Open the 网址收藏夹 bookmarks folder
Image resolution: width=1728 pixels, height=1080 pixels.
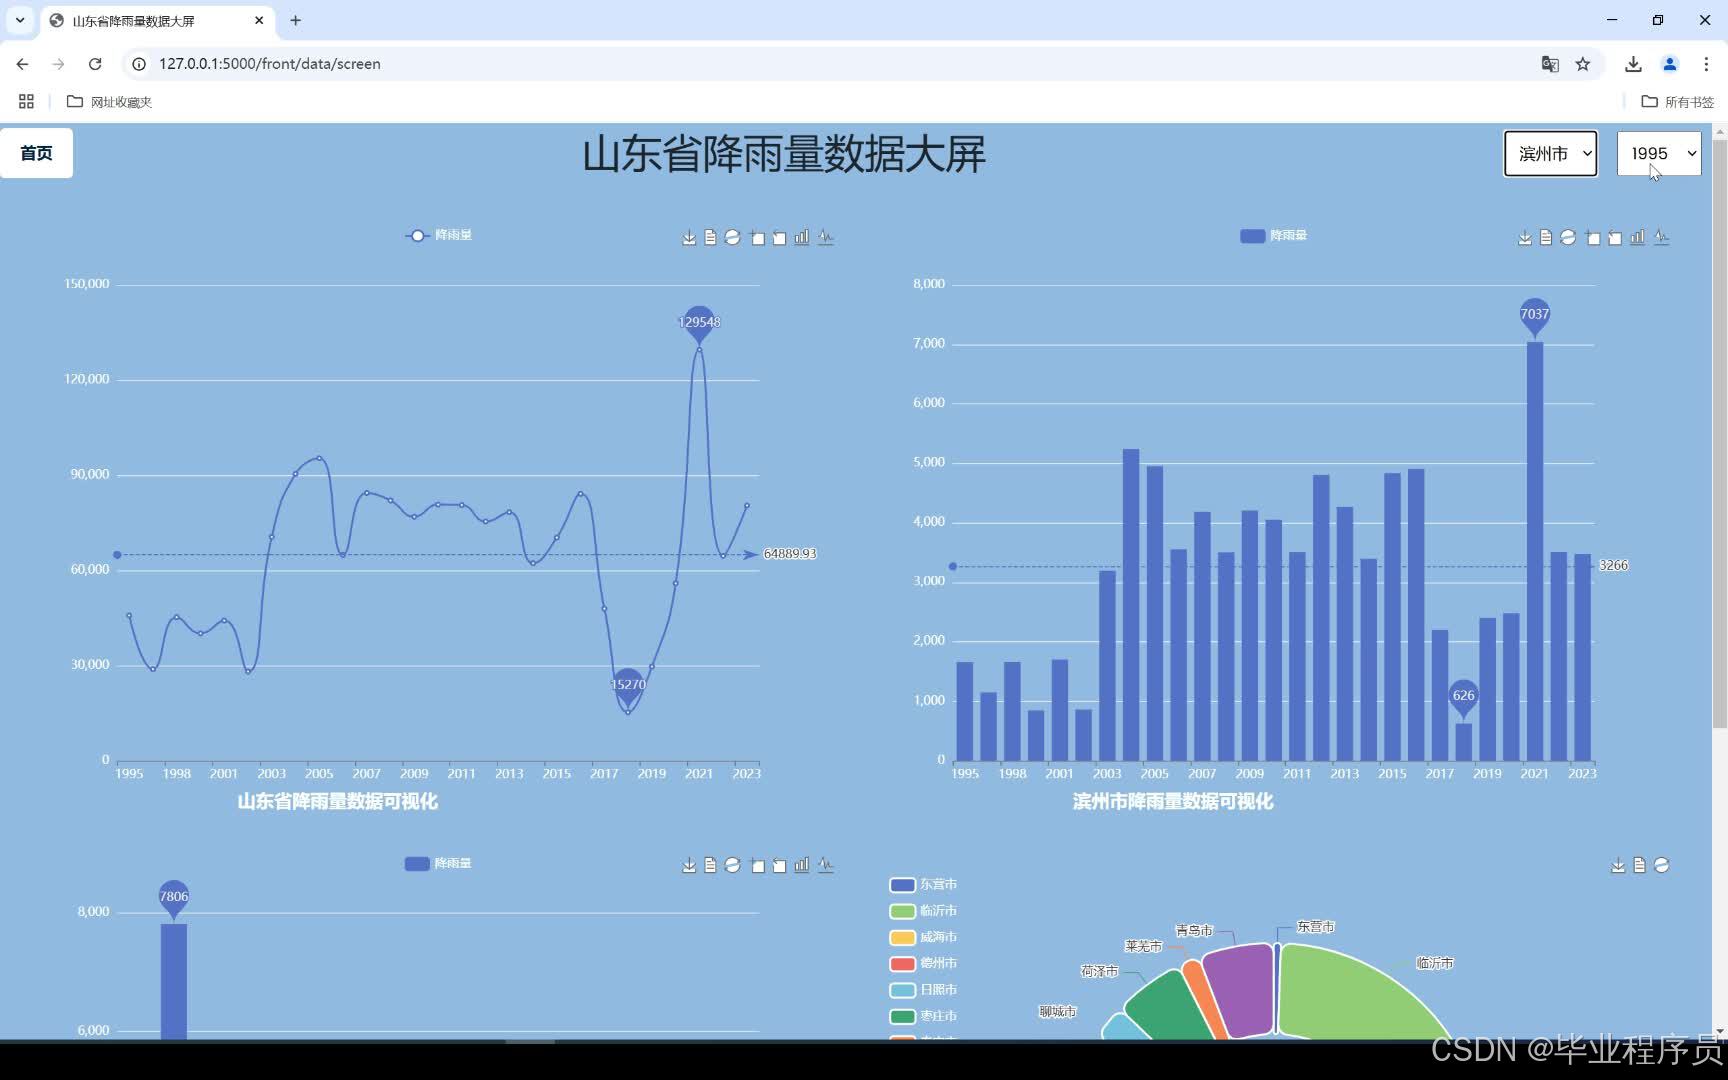click(109, 101)
